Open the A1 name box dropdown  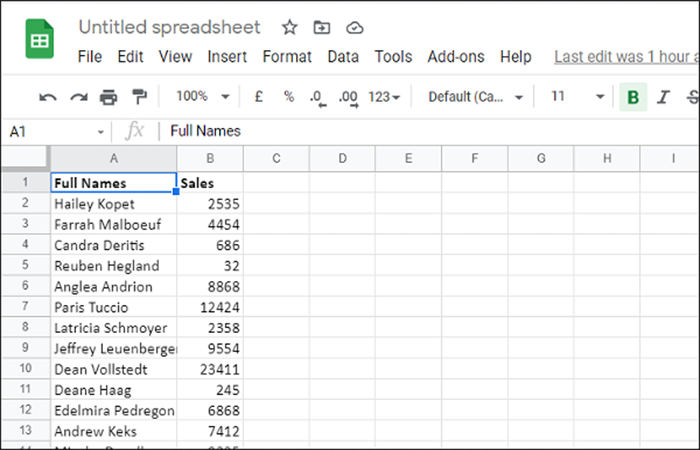(100, 132)
